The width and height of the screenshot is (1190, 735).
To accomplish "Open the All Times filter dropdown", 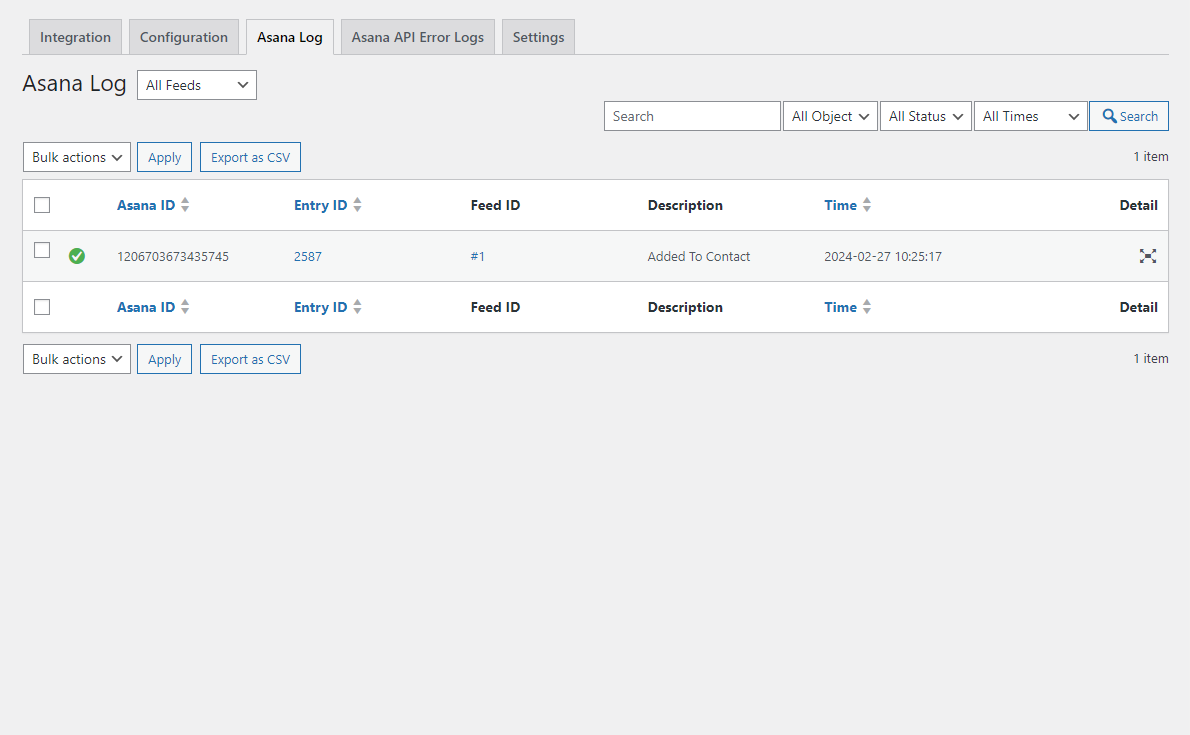I will pyautogui.click(x=1031, y=116).
